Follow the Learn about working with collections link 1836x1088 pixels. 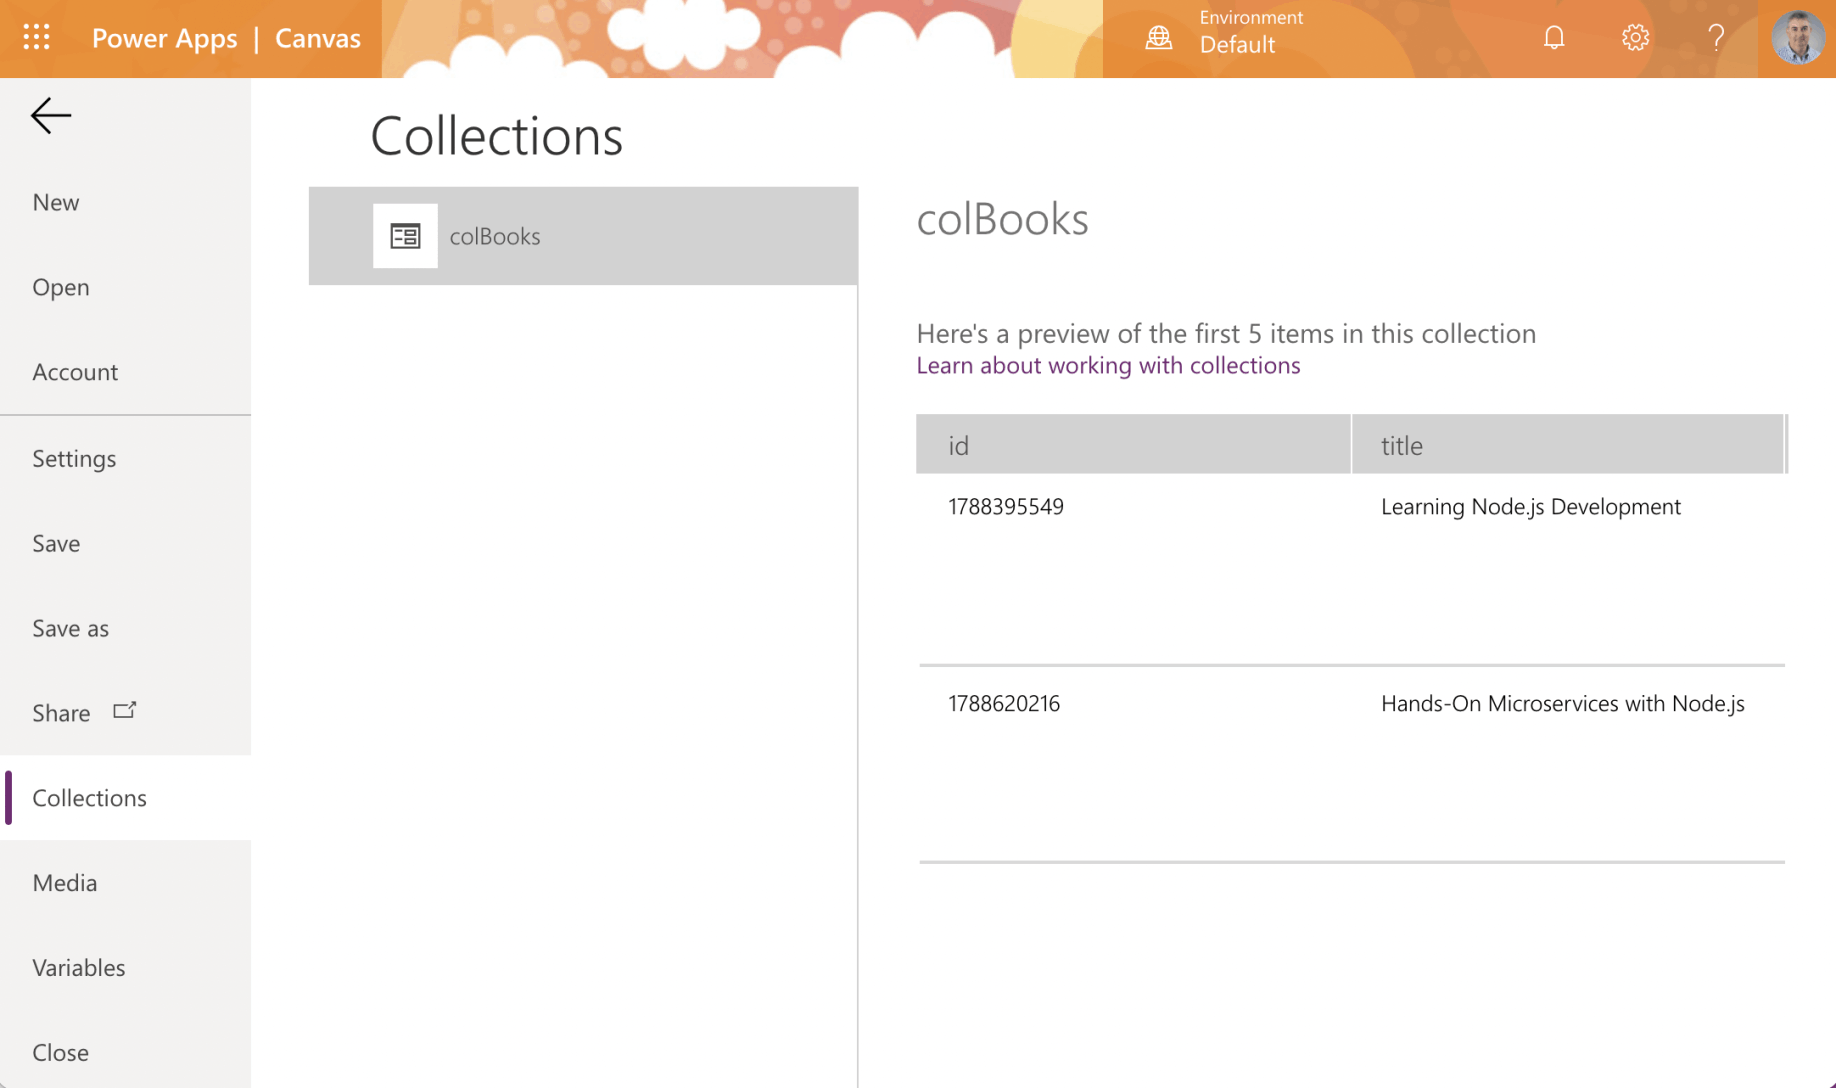(x=1108, y=365)
